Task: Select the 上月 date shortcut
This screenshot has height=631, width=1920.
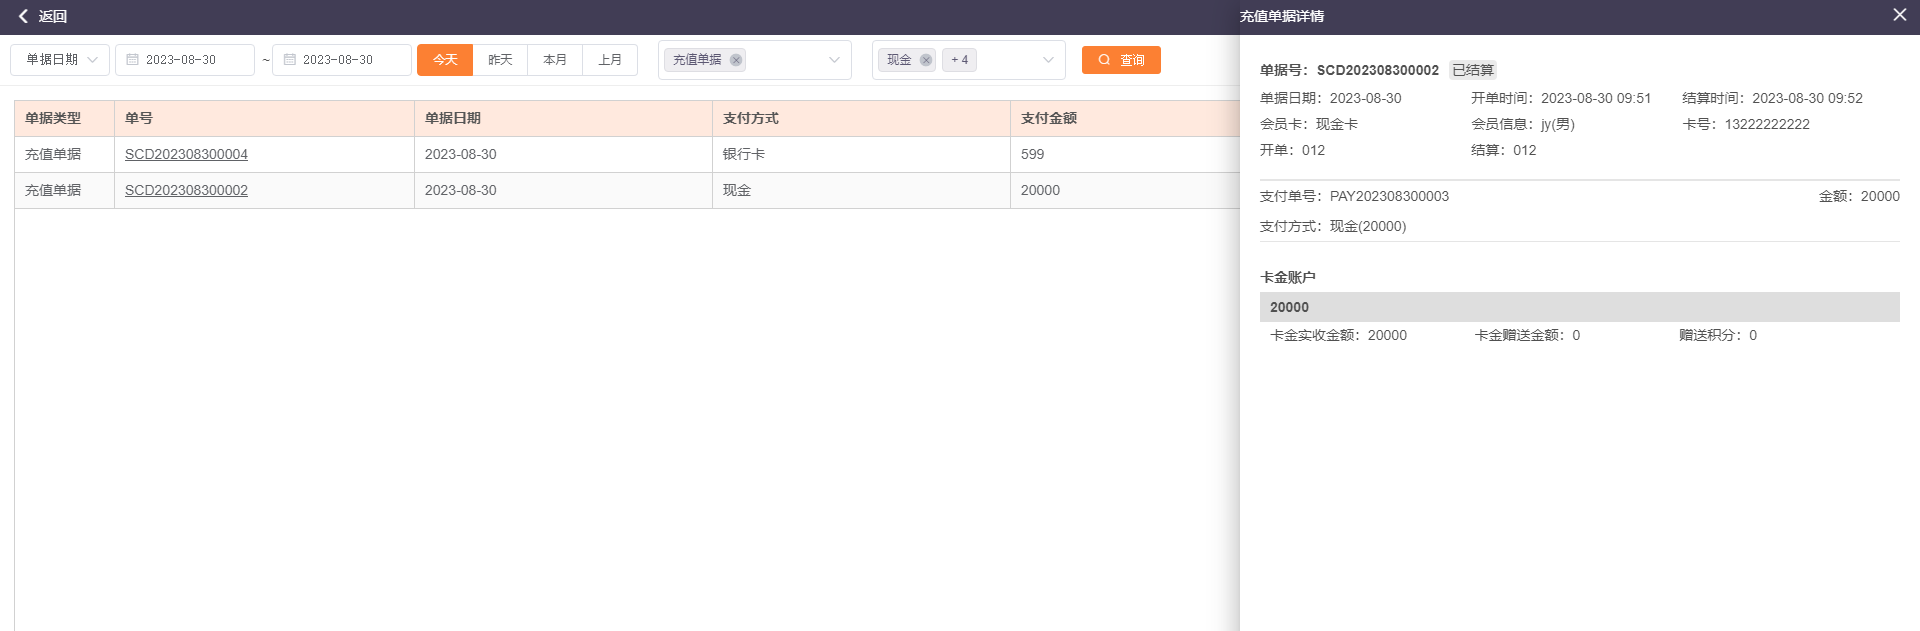Action: point(610,60)
